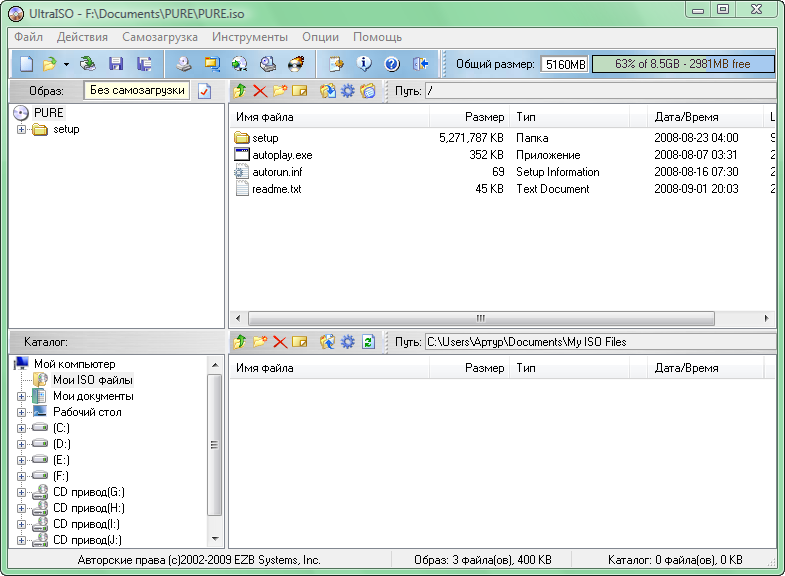785x576 pixels.
Task: Expand the CD привод(G:) node
Action: (x=22, y=493)
